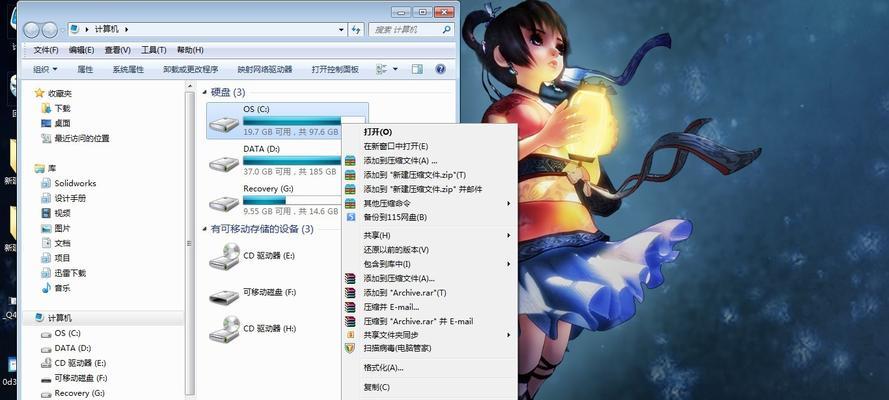The height and width of the screenshot is (400, 889).
Task: Open help with the blue question mark
Action: [x=440, y=69]
